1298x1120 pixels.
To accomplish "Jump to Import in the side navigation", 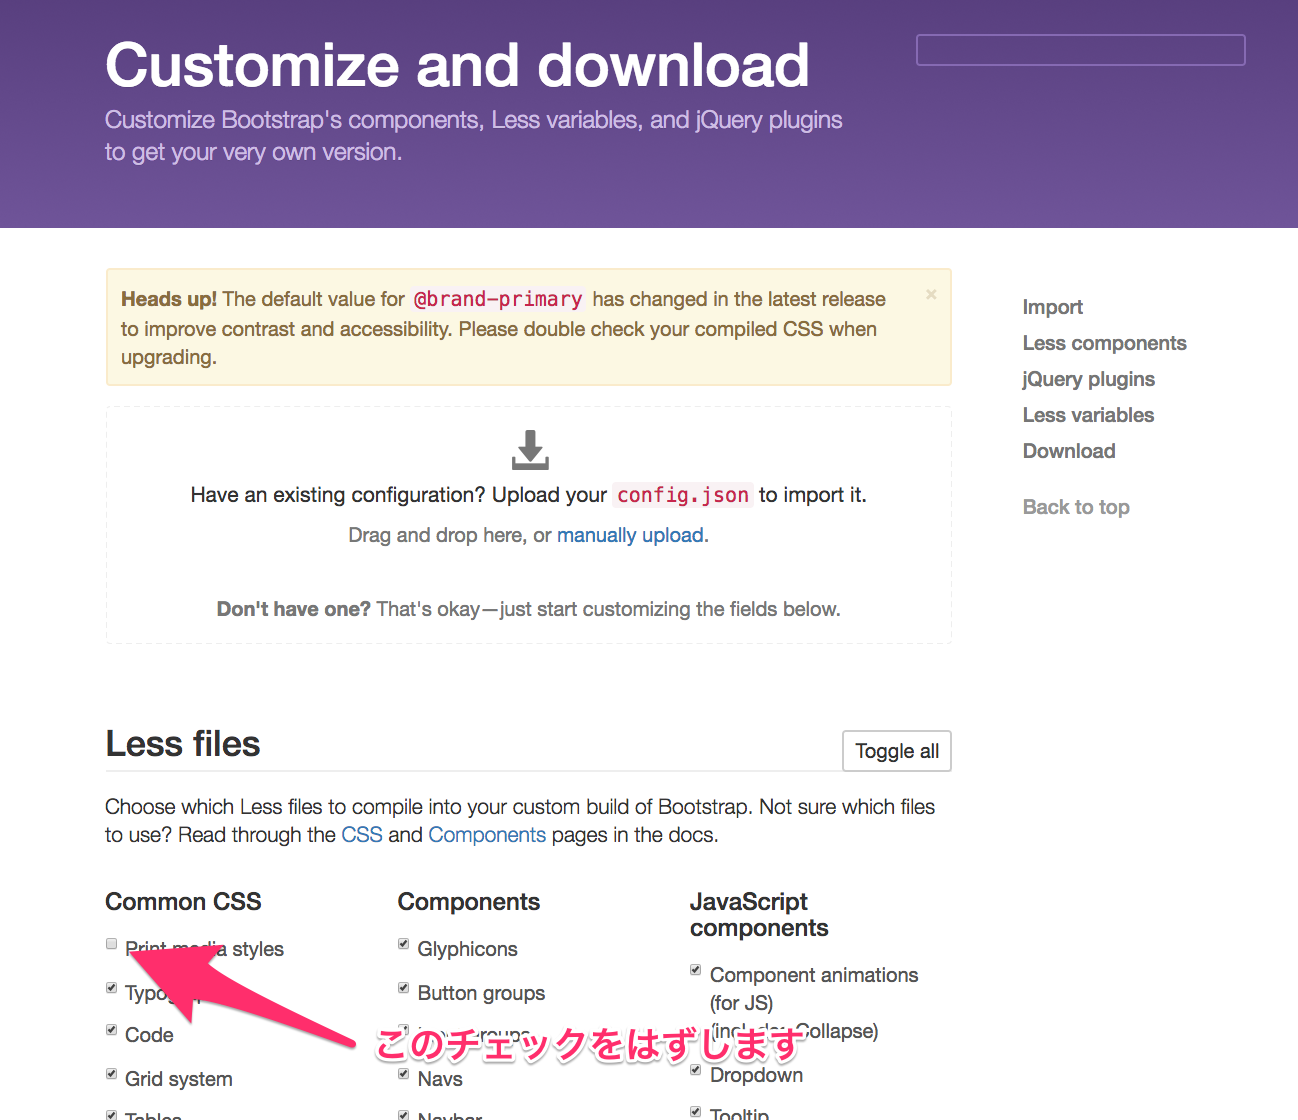I will 1052,307.
